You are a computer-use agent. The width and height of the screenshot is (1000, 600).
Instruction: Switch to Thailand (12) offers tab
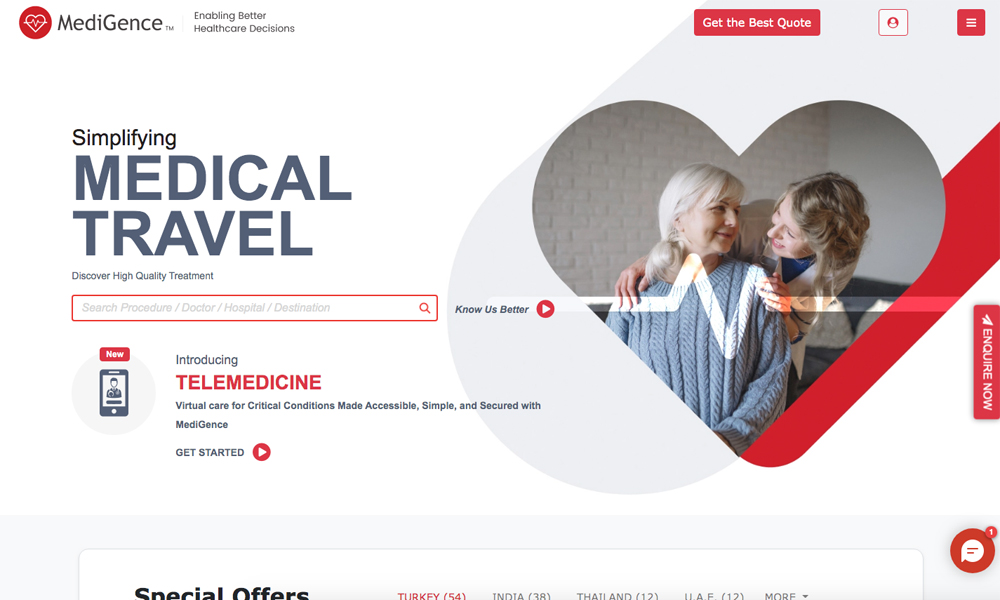coord(617,596)
